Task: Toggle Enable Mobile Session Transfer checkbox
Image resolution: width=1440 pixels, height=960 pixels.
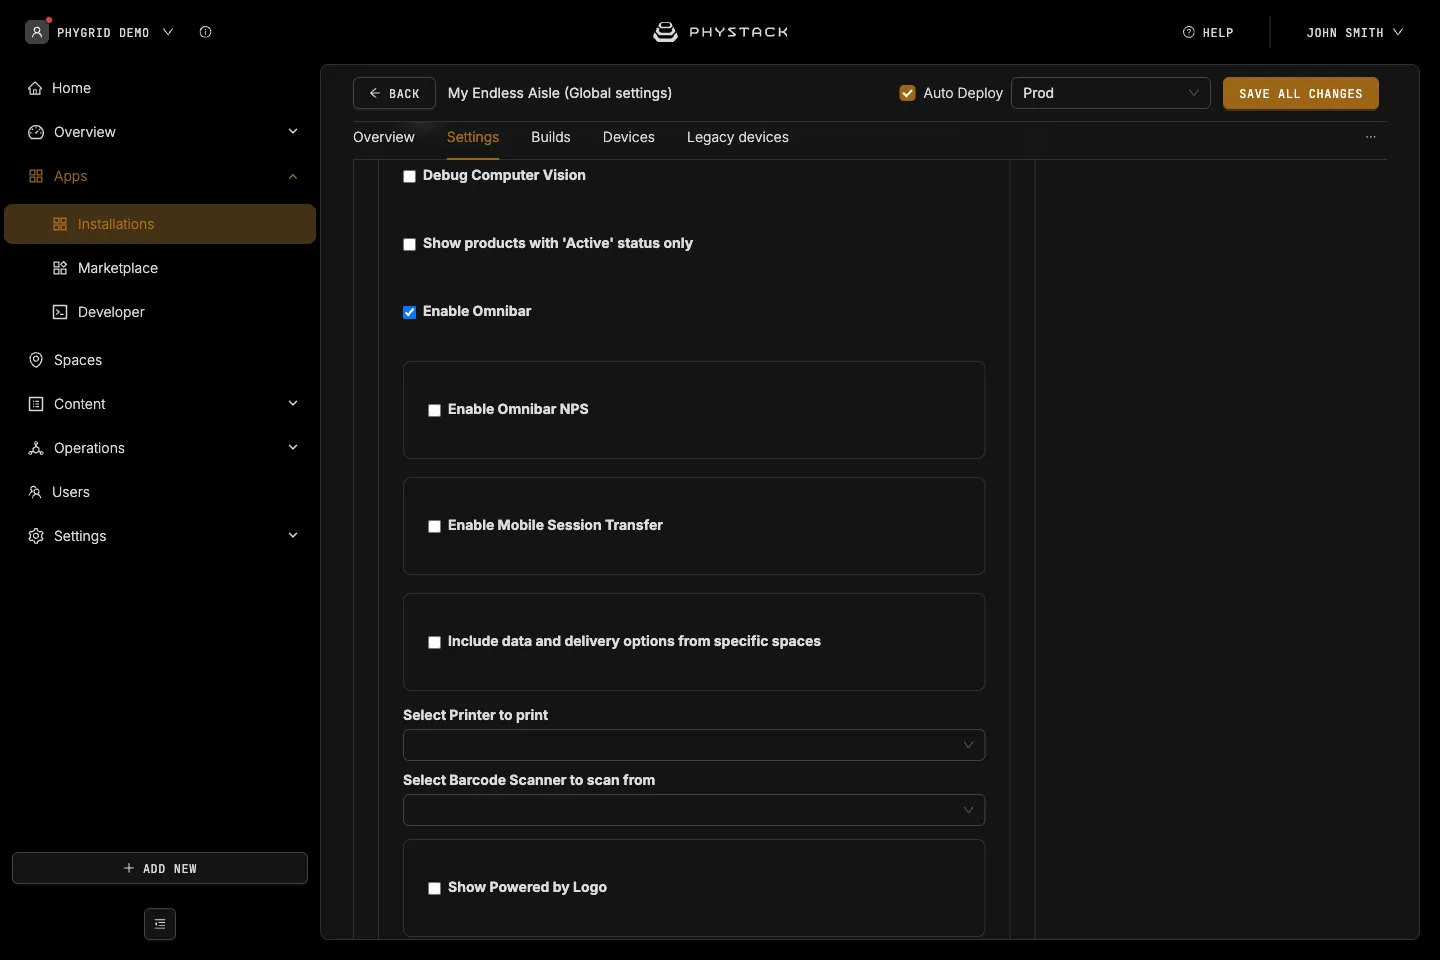Action: pos(434,526)
